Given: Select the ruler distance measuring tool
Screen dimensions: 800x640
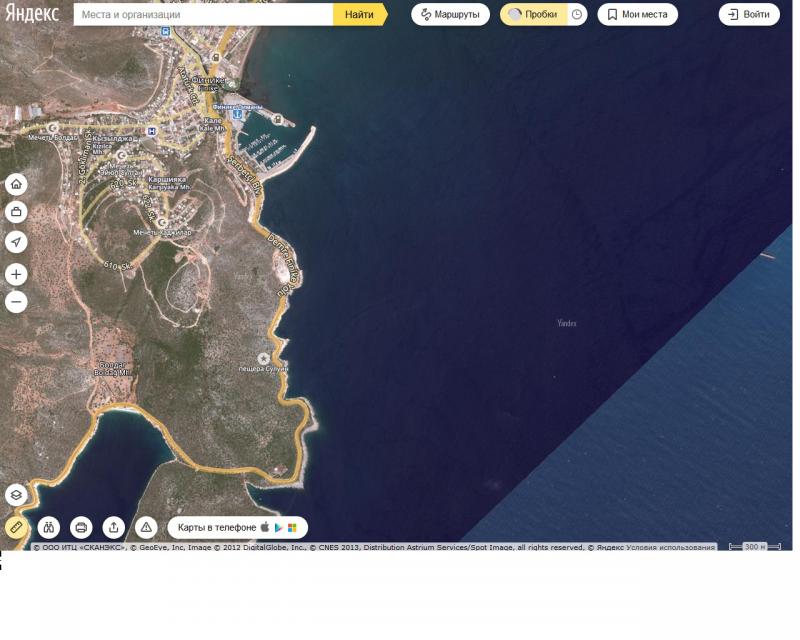Looking at the screenshot, I should click(16, 527).
